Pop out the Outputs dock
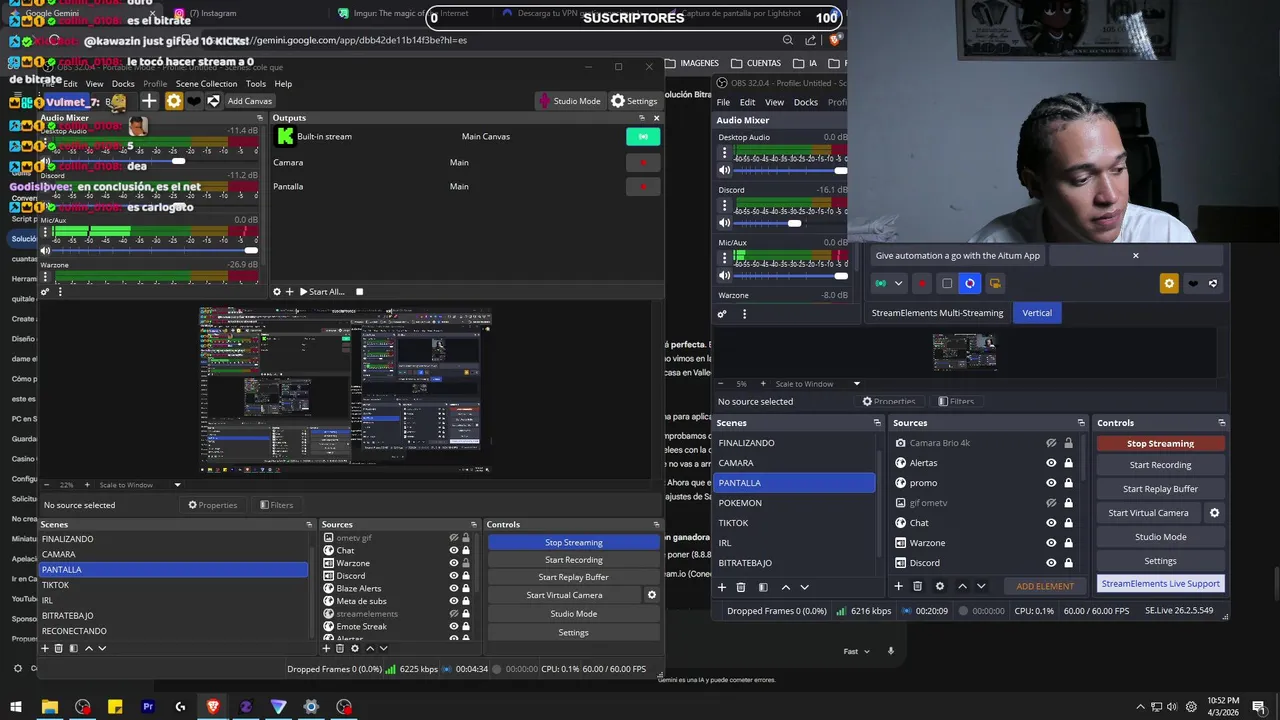1280x720 pixels. click(x=643, y=118)
